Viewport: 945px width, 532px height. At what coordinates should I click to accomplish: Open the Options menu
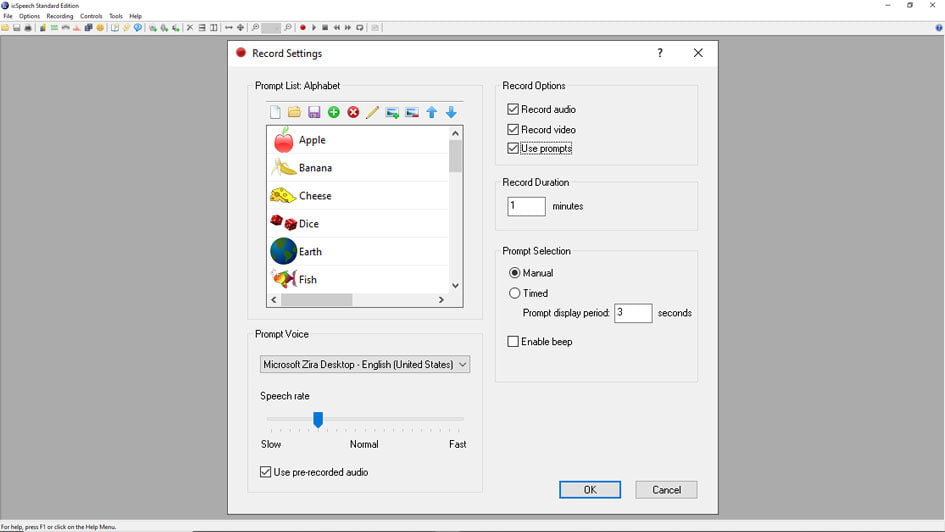pyautogui.click(x=29, y=16)
